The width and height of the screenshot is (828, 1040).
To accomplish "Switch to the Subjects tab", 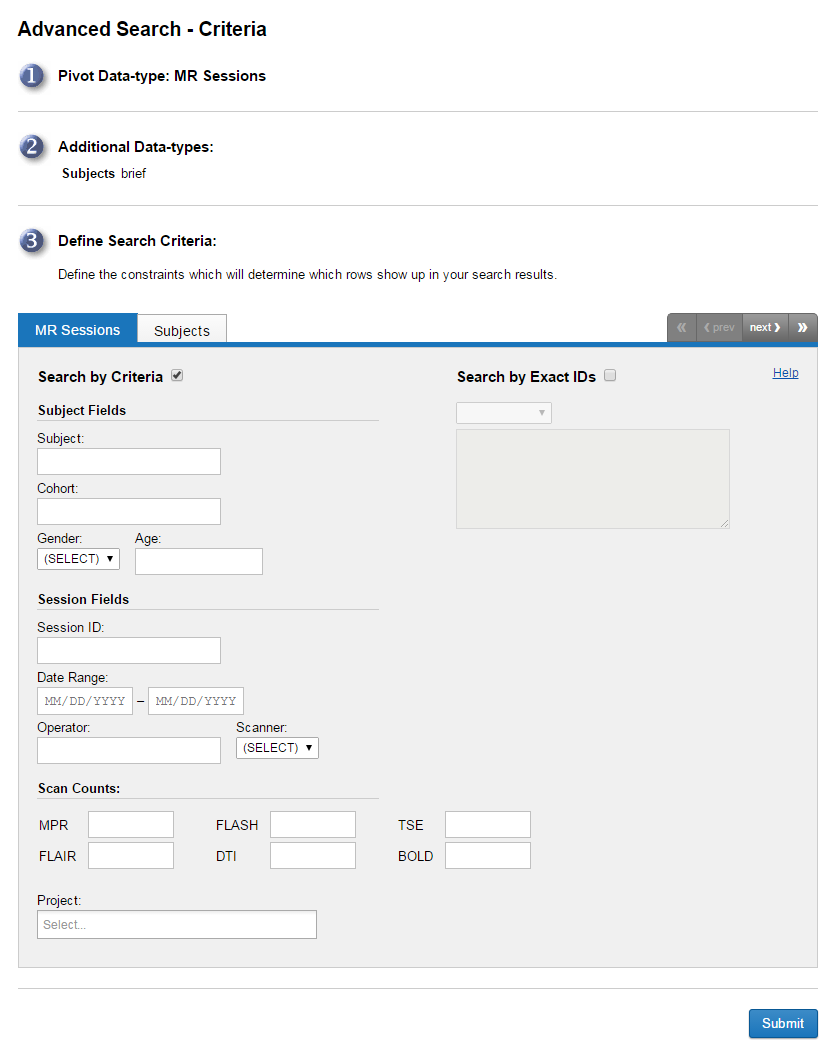I will click(181, 328).
